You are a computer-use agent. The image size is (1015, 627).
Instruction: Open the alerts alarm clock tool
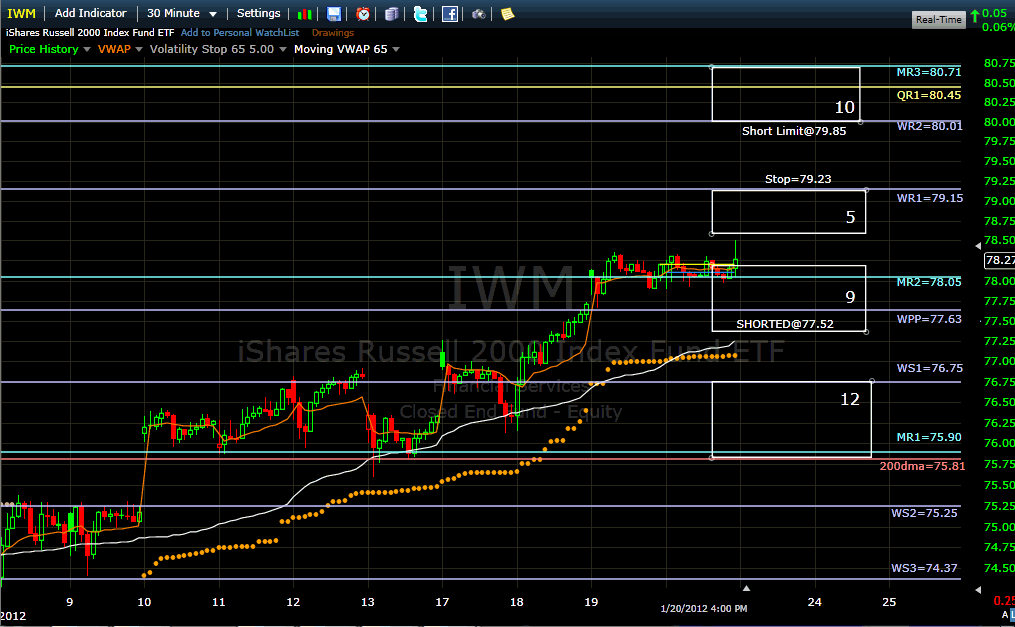(362, 14)
